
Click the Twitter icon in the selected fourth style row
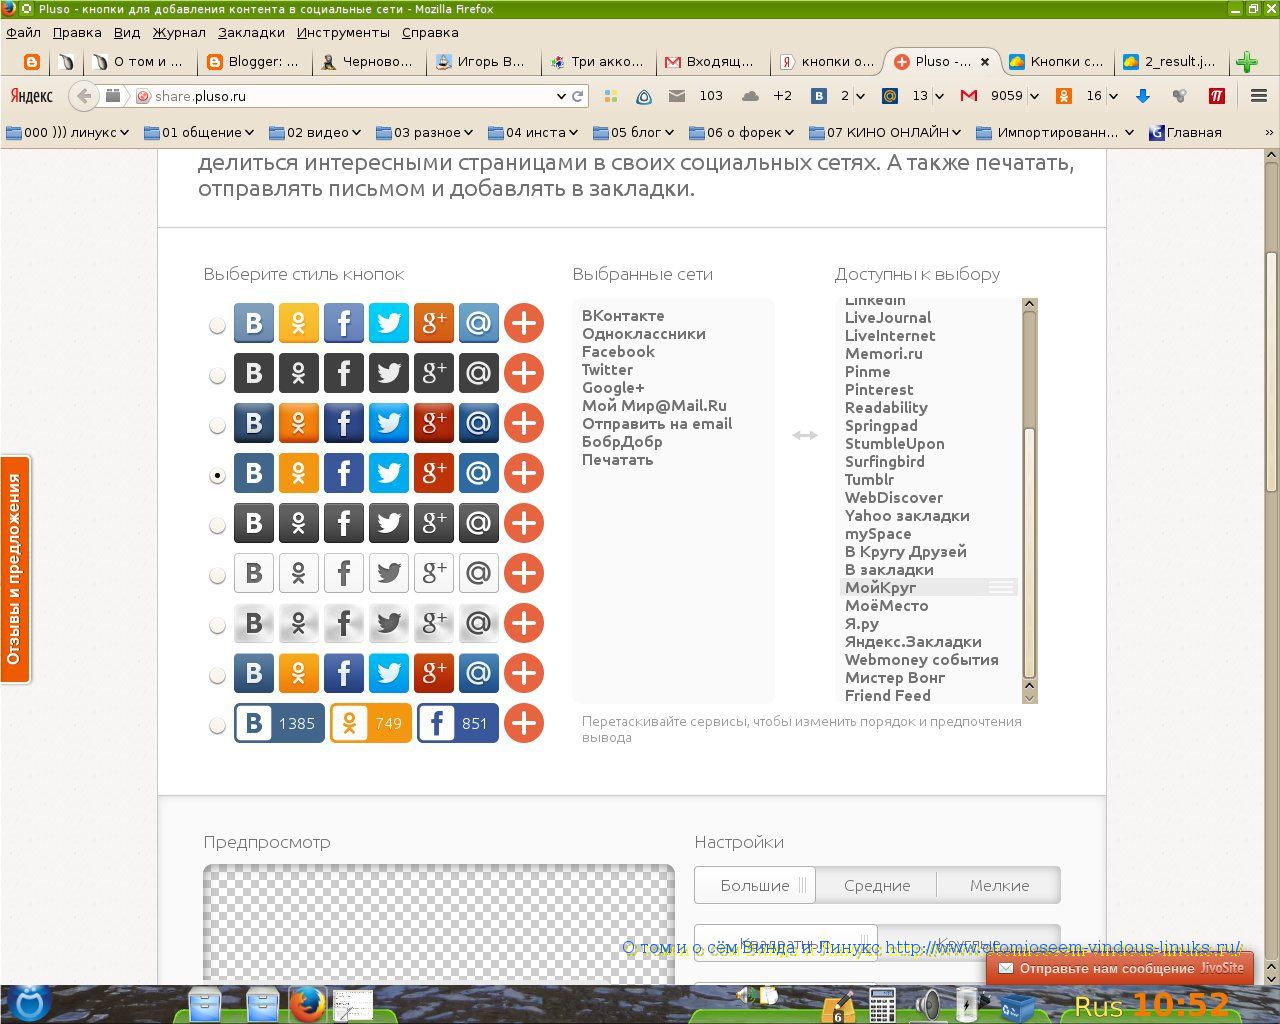389,473
